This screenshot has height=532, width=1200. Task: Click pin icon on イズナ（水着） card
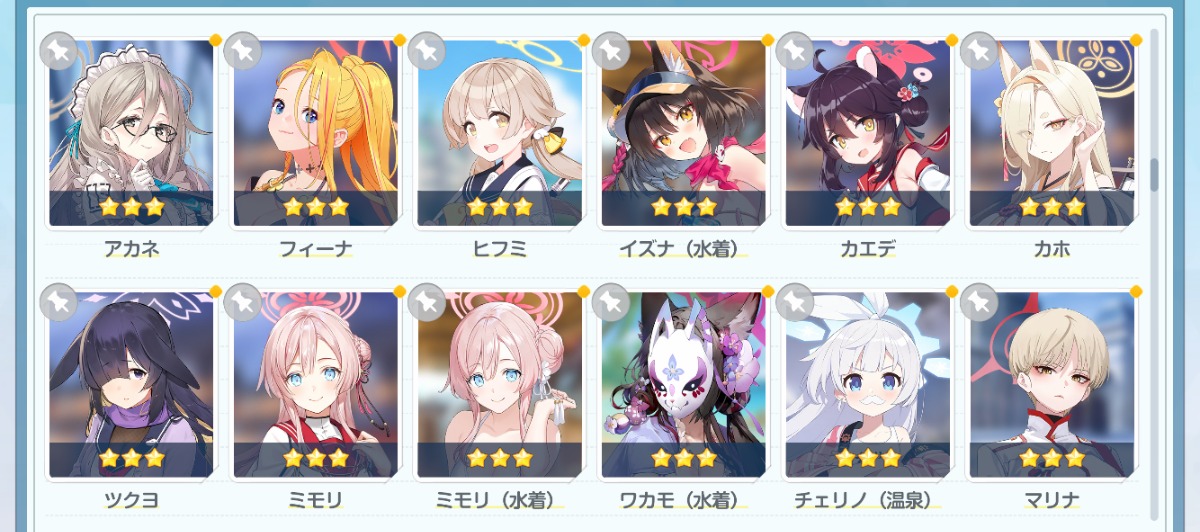[610, 49]
